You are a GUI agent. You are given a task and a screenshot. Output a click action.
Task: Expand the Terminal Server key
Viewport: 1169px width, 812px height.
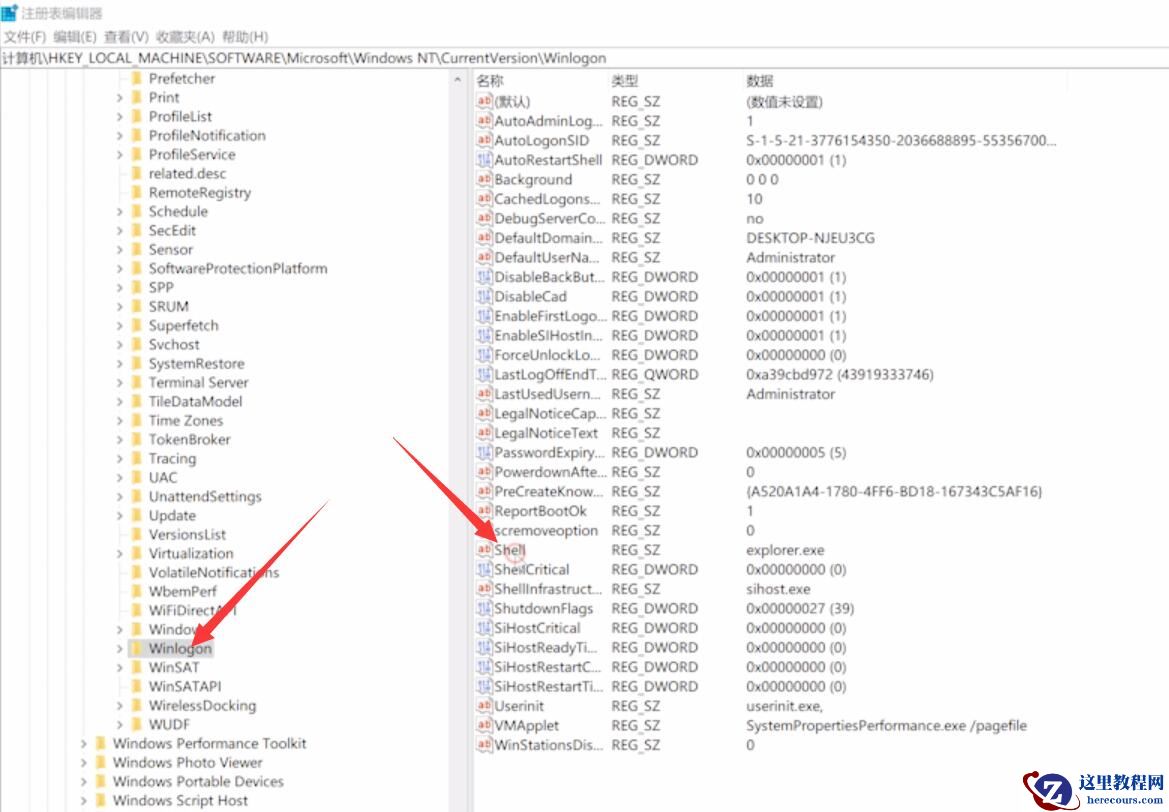[x=119, y=383]
